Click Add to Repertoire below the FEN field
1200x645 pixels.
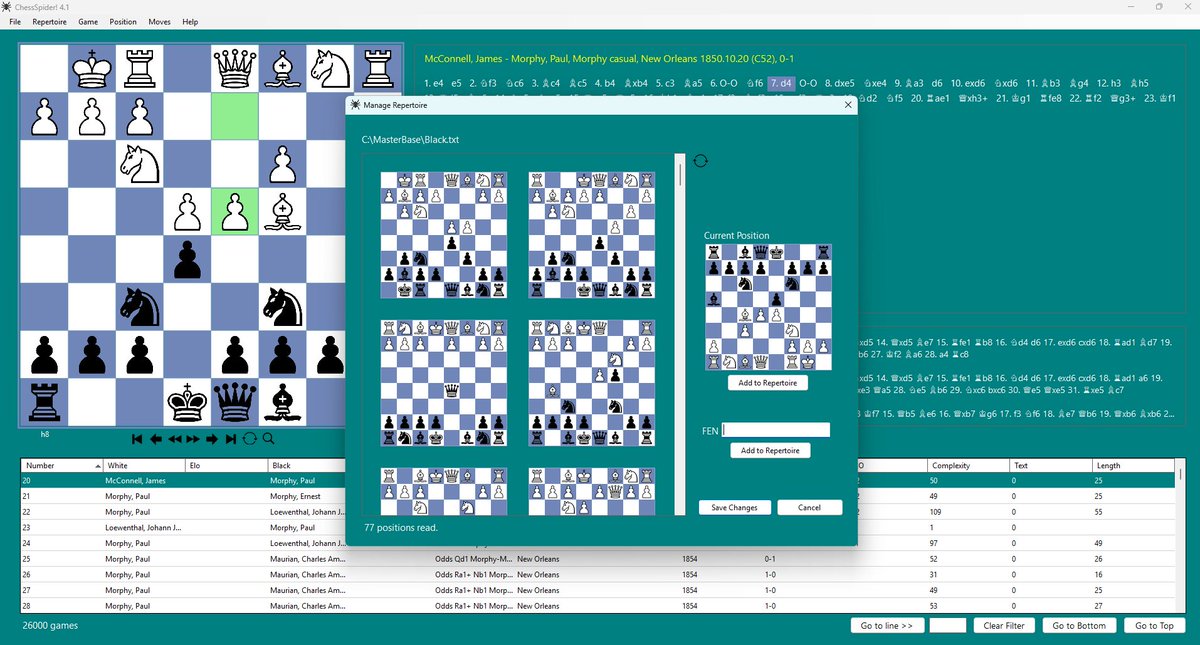(770, 450)
